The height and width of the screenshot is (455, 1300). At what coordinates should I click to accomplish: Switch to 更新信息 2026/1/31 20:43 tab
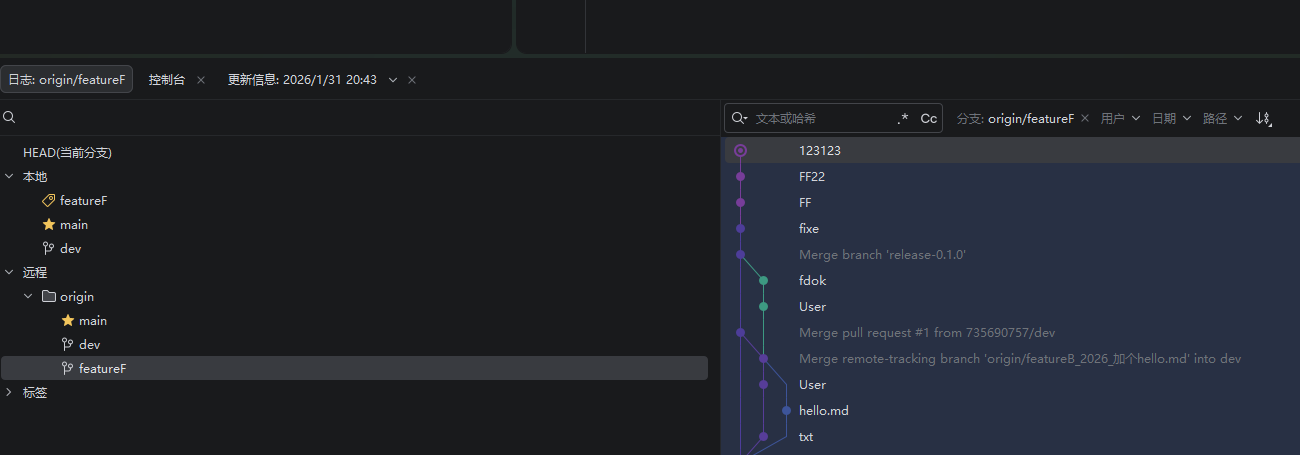click(x=302, y=79)
